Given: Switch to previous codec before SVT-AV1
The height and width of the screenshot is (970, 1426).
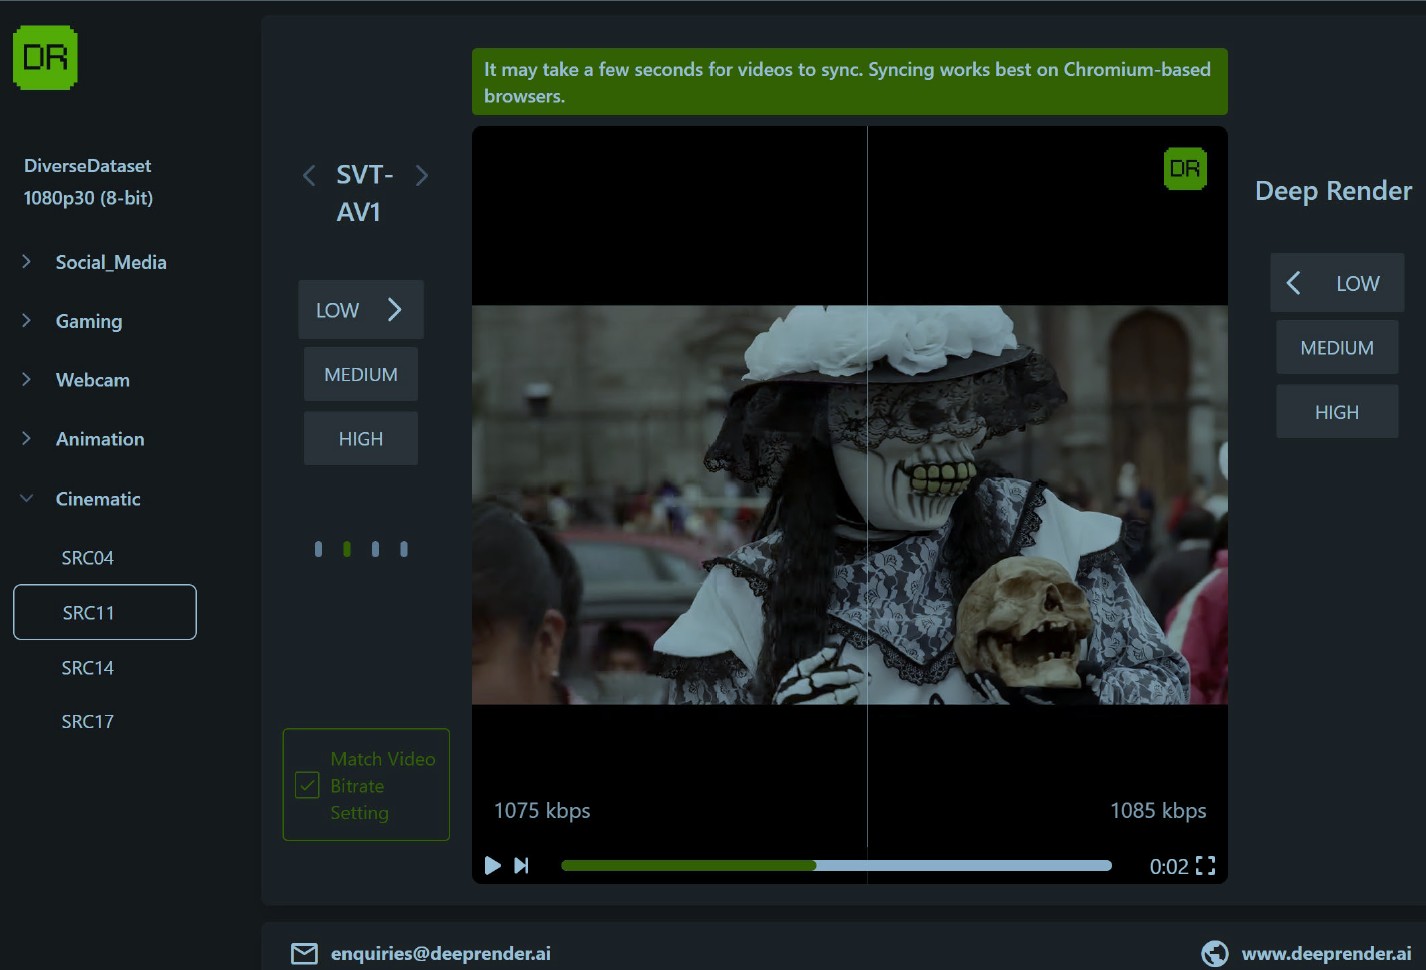Looking at the screenshot, I should [309, 176].
